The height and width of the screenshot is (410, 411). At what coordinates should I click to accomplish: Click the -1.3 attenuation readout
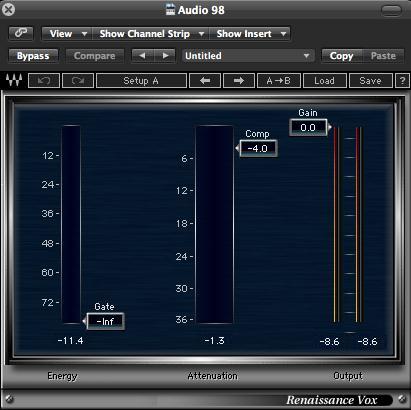214,341
